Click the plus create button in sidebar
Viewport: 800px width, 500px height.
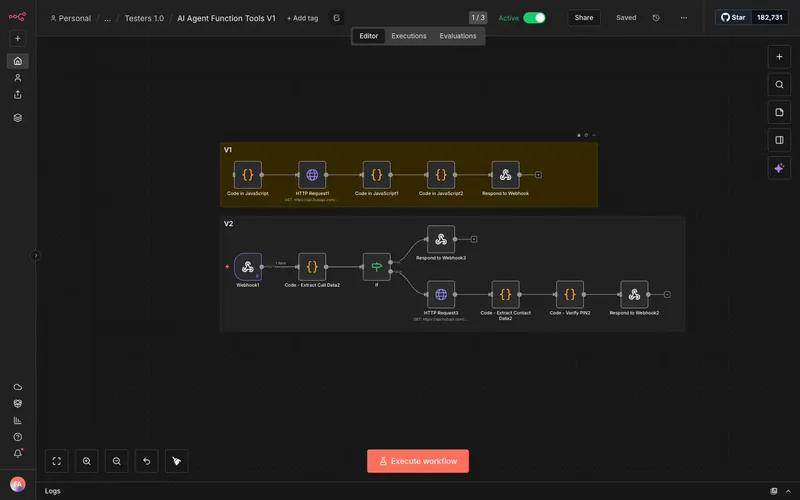(x=17, y=38)
